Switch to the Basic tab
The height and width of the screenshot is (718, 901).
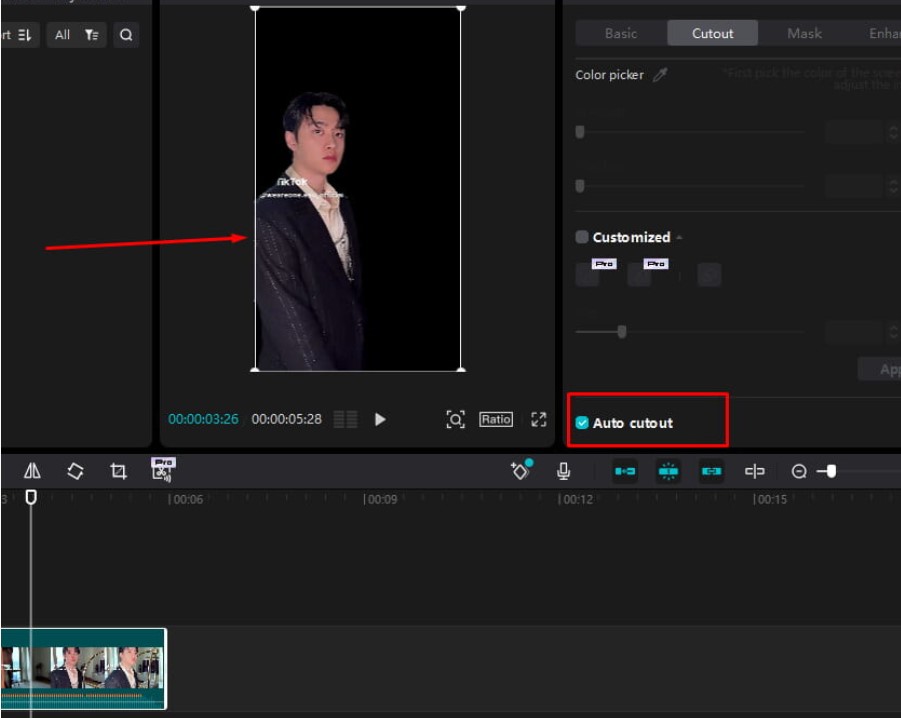click(x=618, y=33)
